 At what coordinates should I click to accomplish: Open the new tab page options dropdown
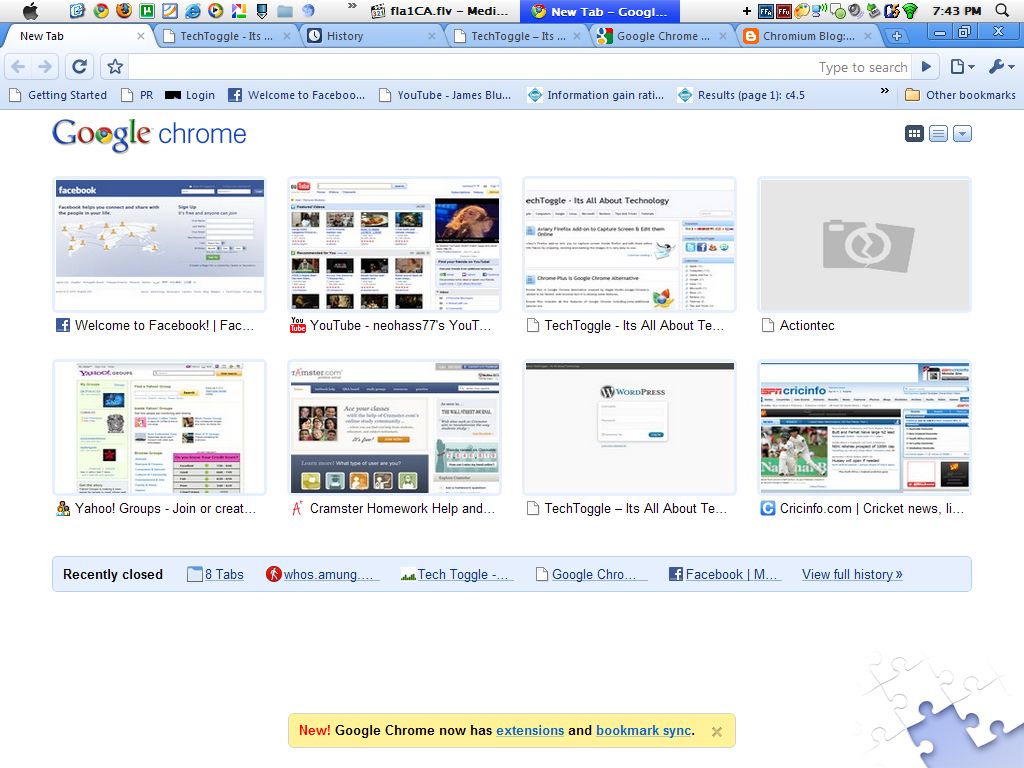pyautogui.click(x=963, y=134)
